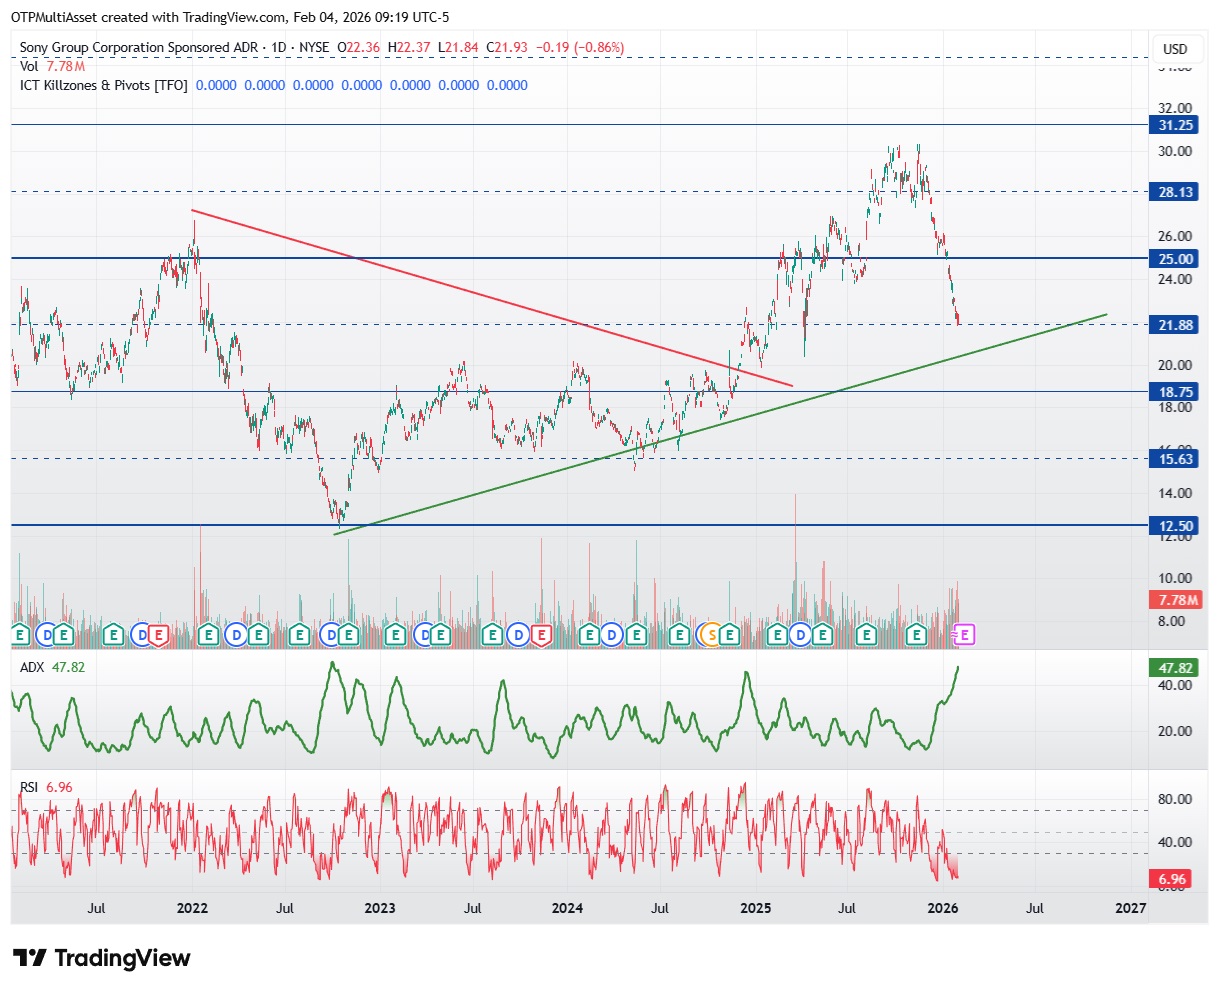Click the 21.88 price level label
Image resolution: width=1219 pixels, height=992 pixels.
coord(1175,325)
